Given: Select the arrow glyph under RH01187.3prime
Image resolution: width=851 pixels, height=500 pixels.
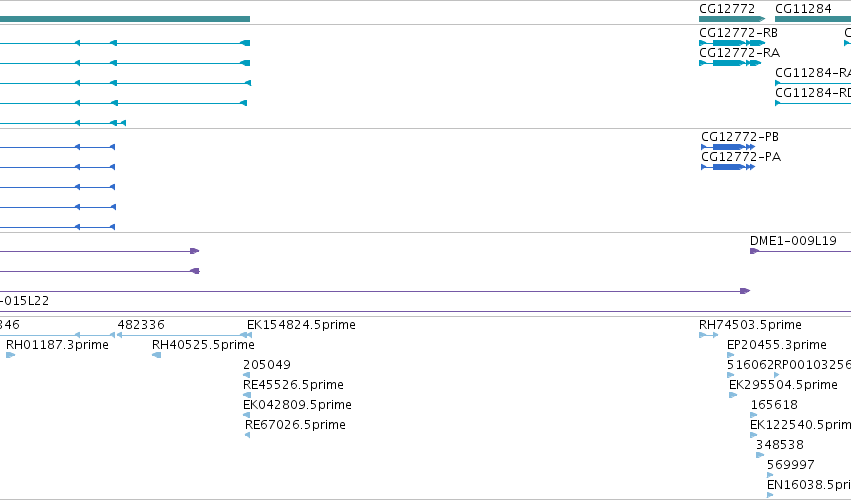Looking at the screenshot, I should (x=10, y=355).
